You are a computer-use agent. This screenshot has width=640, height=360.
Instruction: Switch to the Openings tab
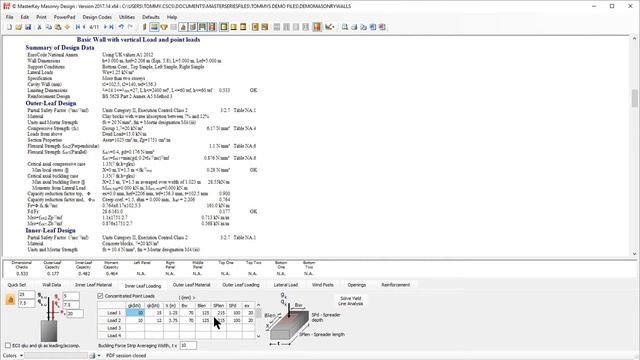(357, 285)
